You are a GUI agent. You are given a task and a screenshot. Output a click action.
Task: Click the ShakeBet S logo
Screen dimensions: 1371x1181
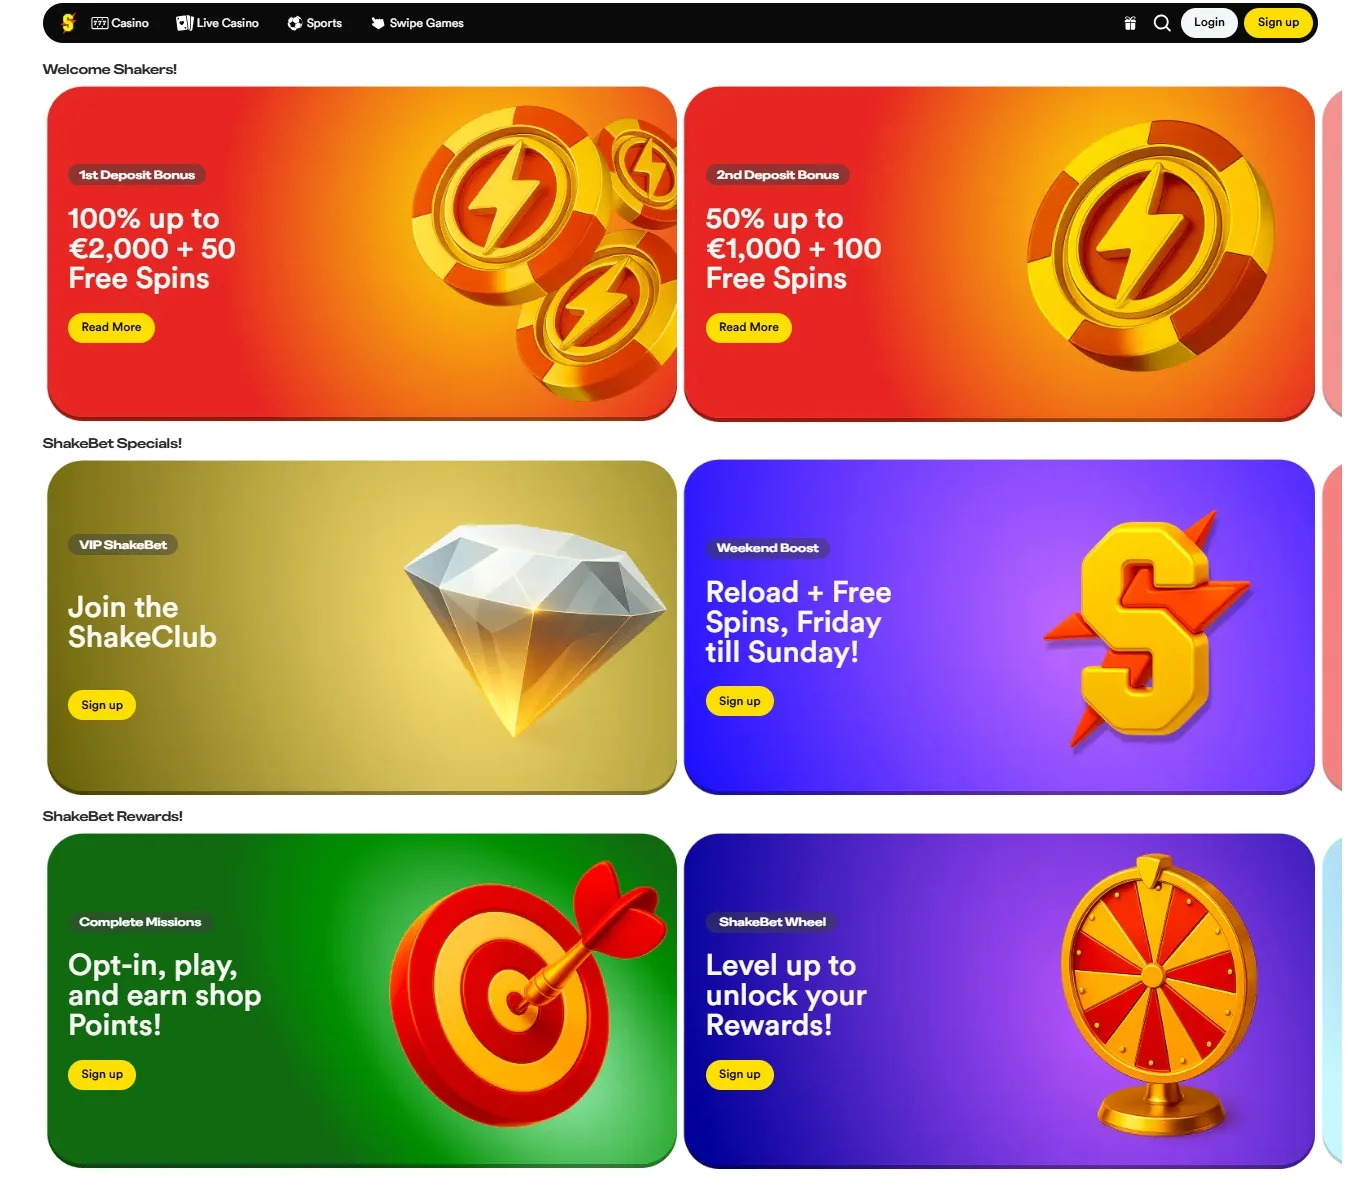(68, 23)
